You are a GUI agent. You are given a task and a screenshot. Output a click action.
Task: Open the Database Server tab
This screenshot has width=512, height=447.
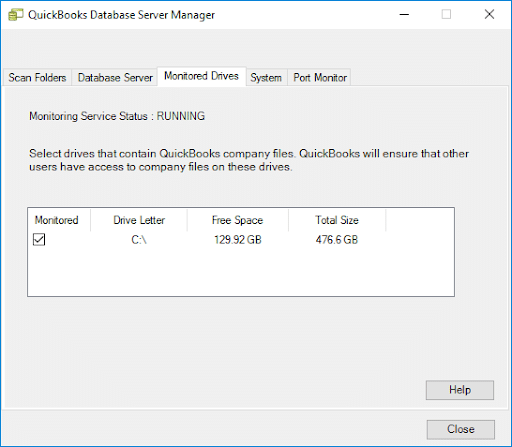click(115, 77)
